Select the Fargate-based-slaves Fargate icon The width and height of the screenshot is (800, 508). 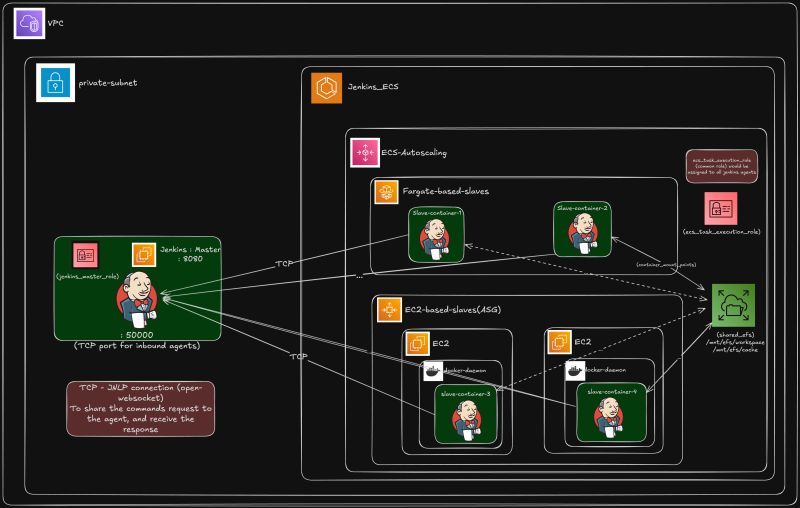(386, 192)
